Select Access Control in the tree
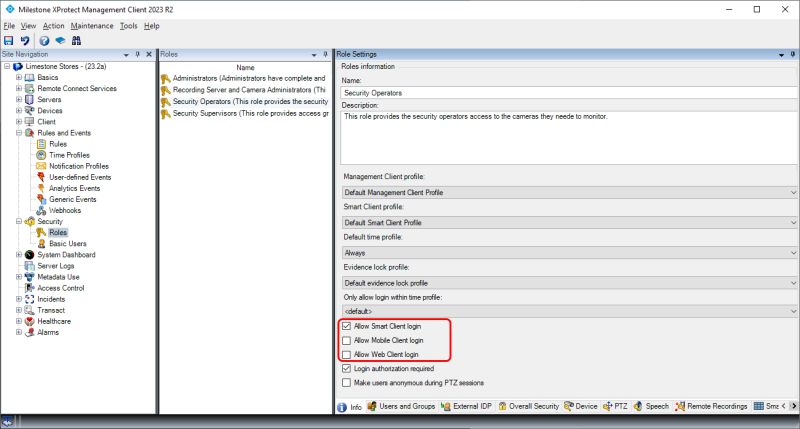 pyautogui.click(x=61, y=288)
